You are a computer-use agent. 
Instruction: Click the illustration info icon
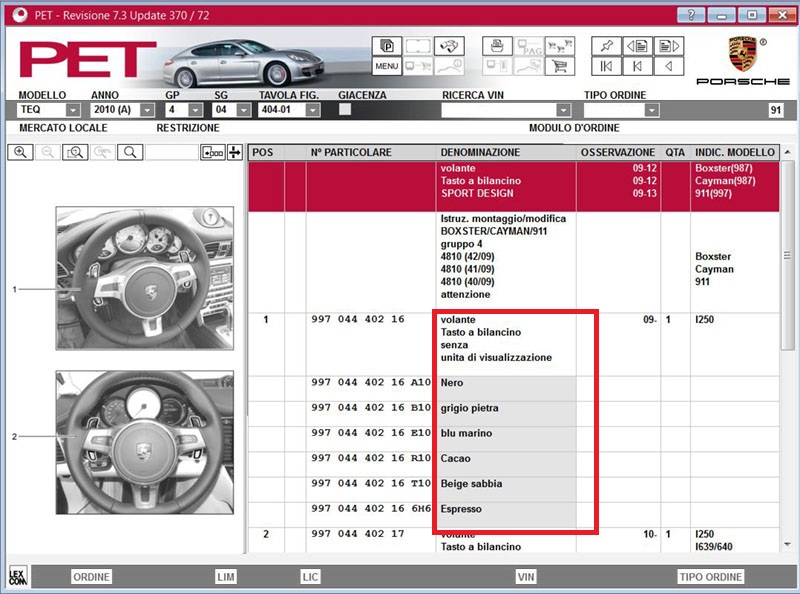pyautogui.click(x=449, y=66)
